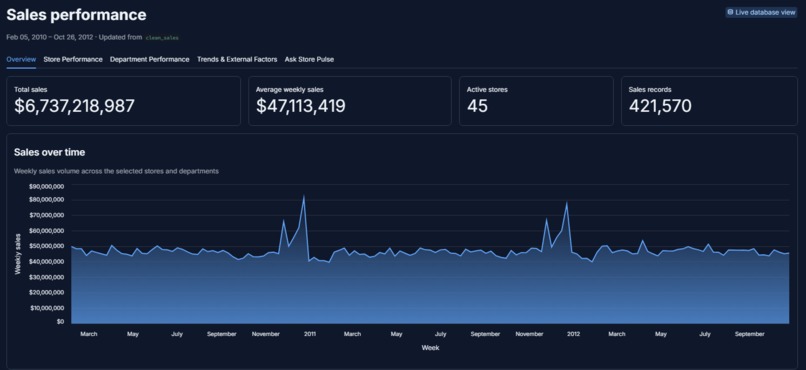Switch to the Overview tab
Image resolution: width=806 pixels, height=370 pixels.
[x=21, y=60]
